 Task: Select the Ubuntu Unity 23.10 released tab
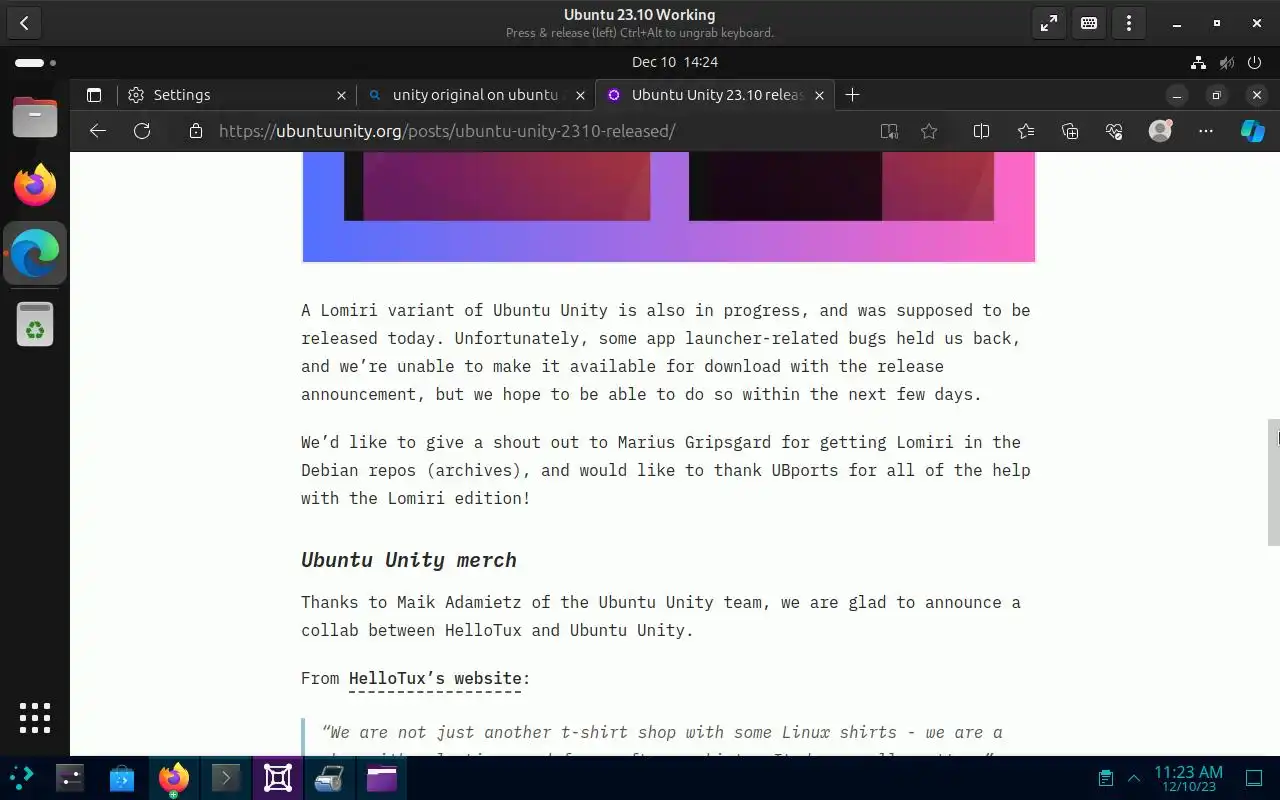coord(714,95)
